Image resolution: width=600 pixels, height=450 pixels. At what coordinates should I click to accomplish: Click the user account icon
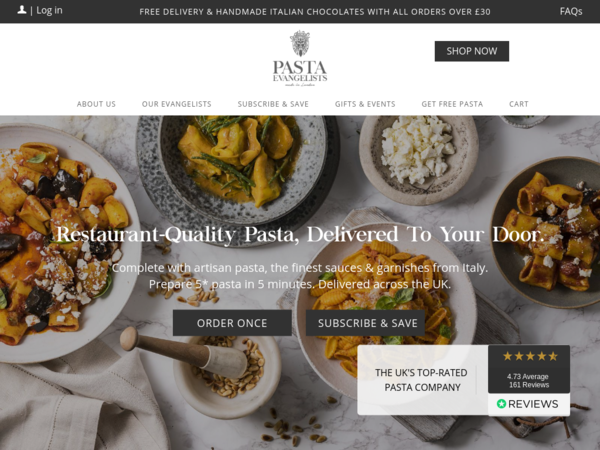pos(22,10)
